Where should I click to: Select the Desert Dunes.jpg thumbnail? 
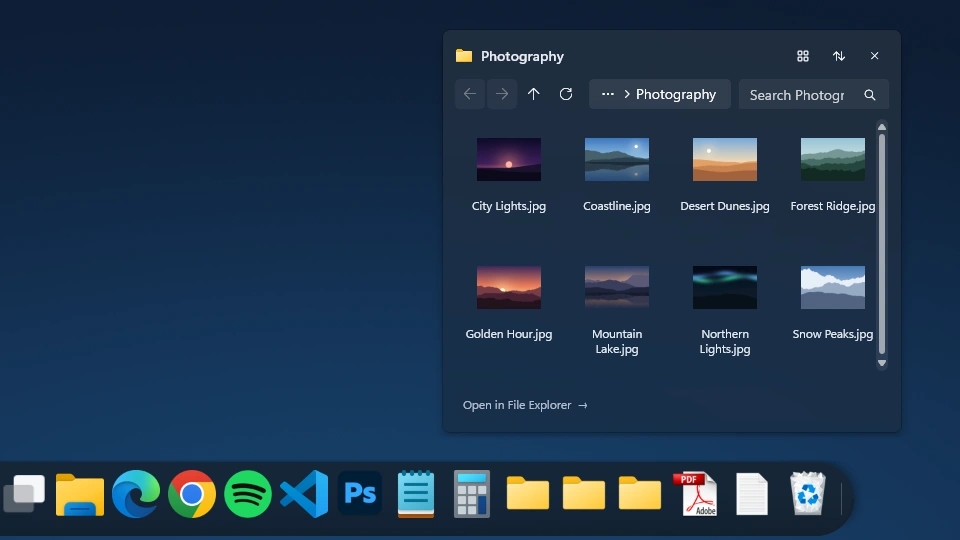pyautogui.click(x=725, y=159)
